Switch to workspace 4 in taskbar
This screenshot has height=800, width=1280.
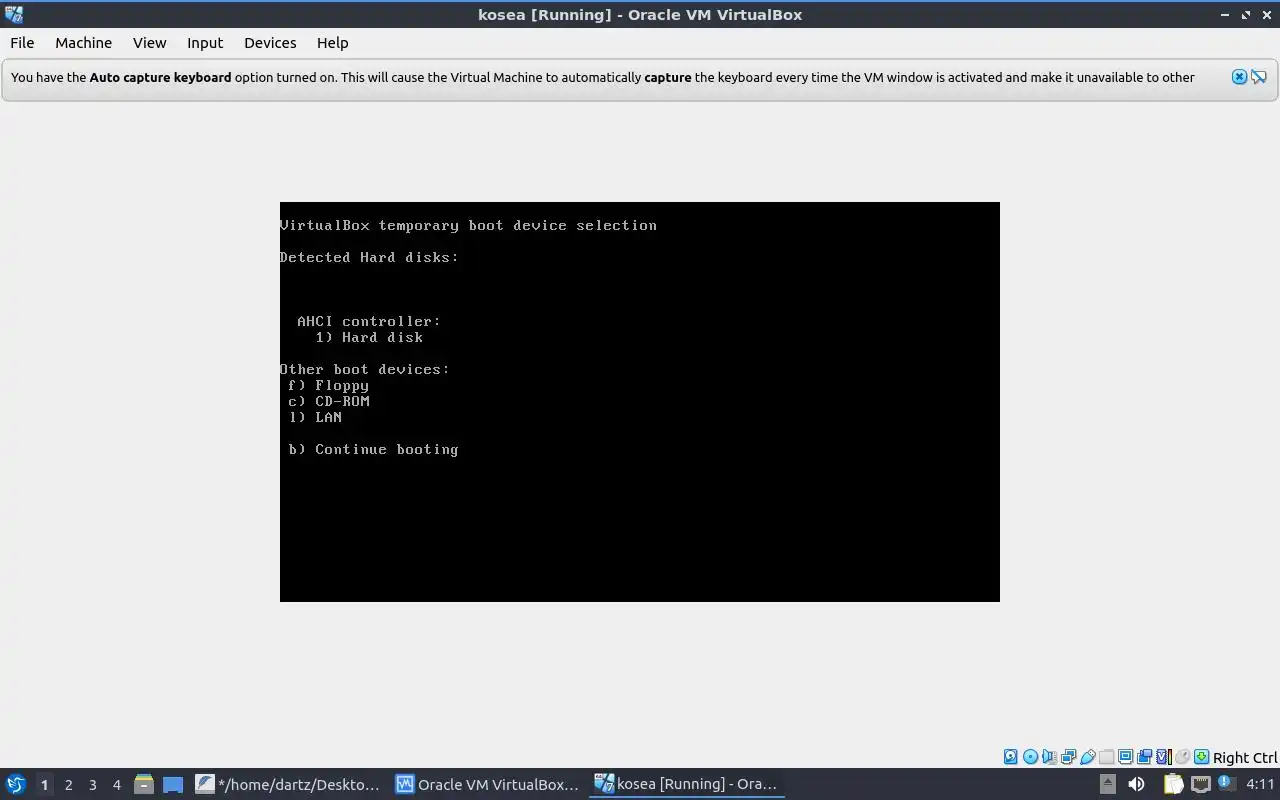116,784
